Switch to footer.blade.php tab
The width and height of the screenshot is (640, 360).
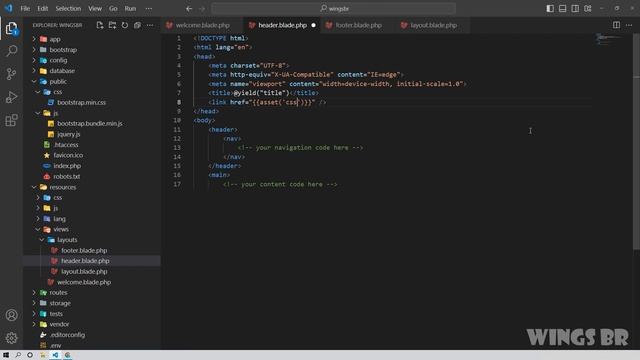coord(358,25)
